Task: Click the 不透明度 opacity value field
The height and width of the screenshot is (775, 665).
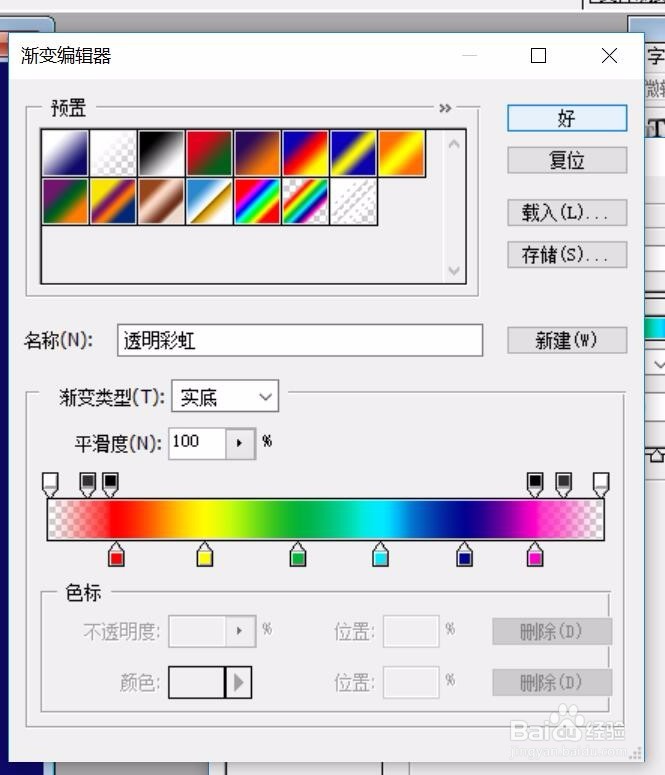Action: [197, 631]
